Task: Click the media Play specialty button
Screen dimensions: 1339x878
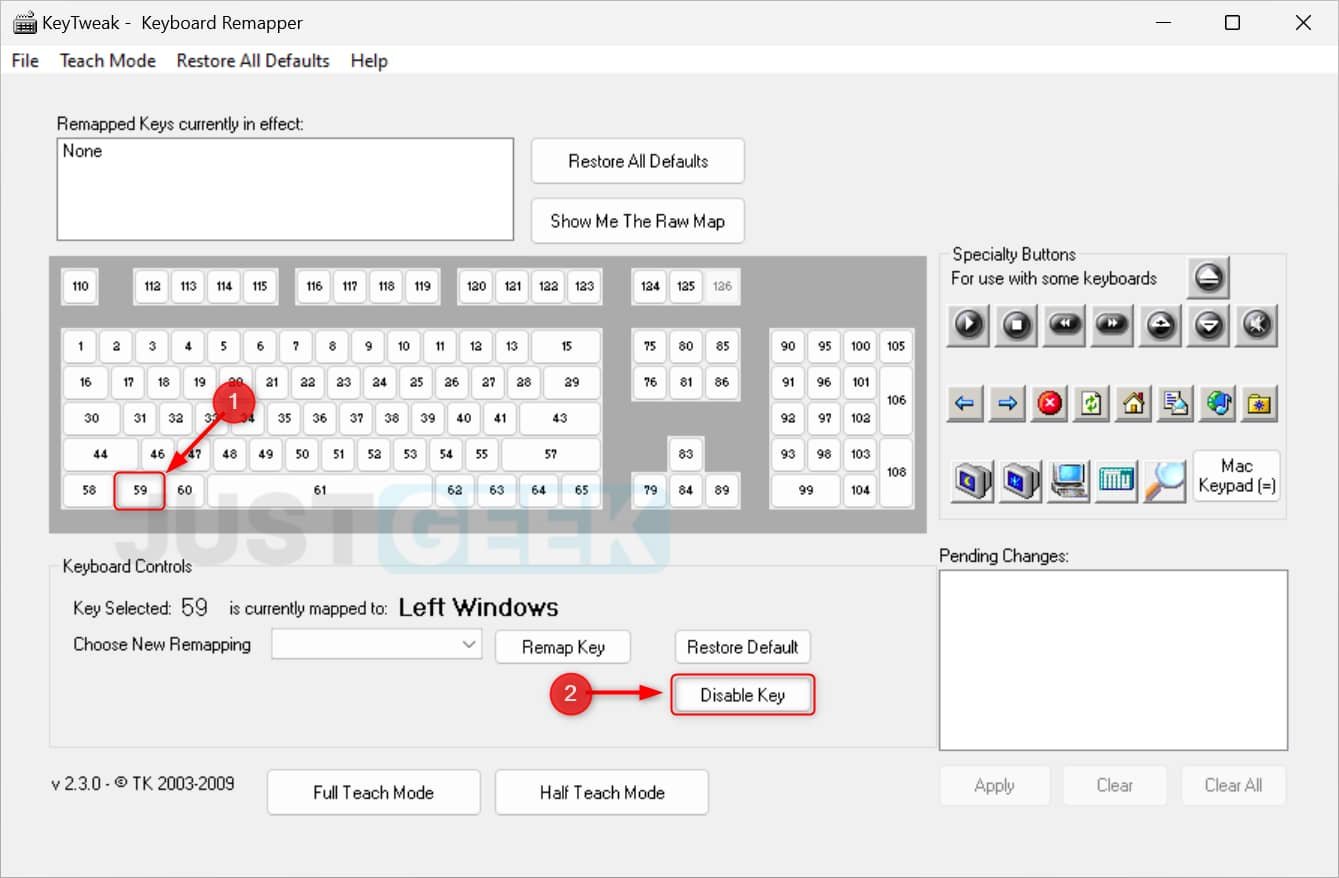Action: coord(969,326)
